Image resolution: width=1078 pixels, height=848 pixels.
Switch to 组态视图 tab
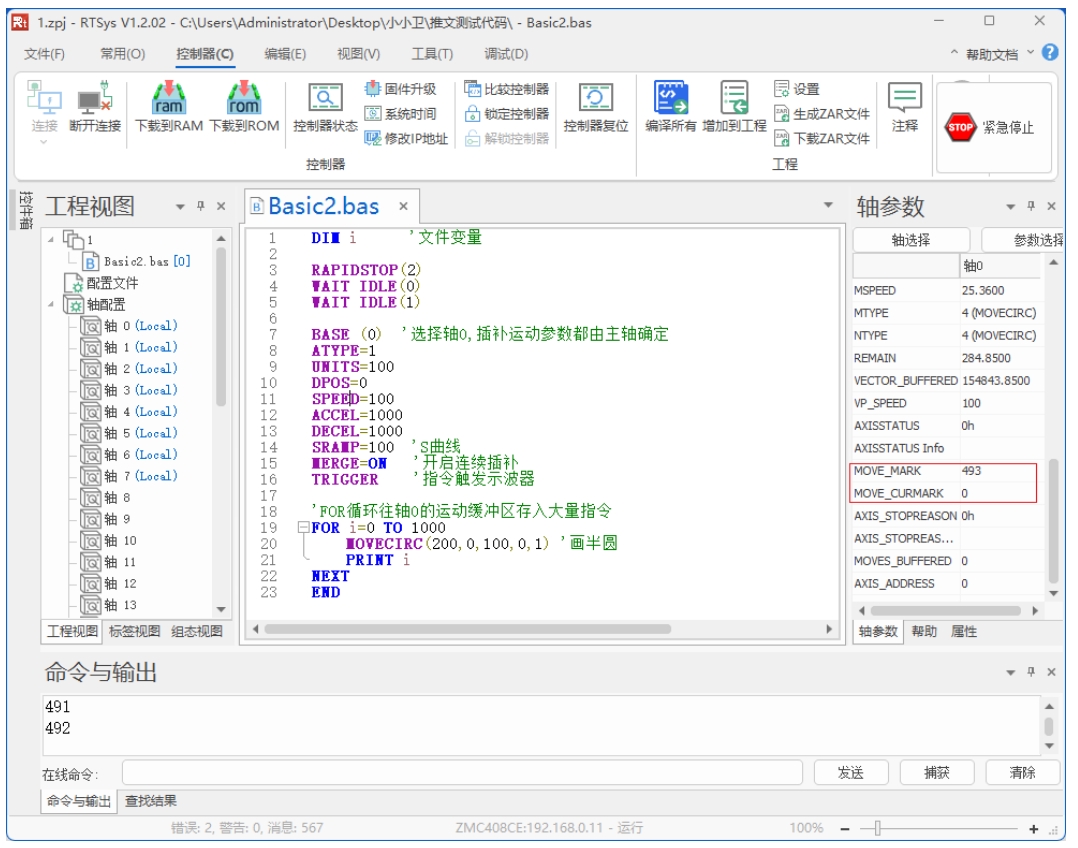pyautogui.click(x=197, y=631)
